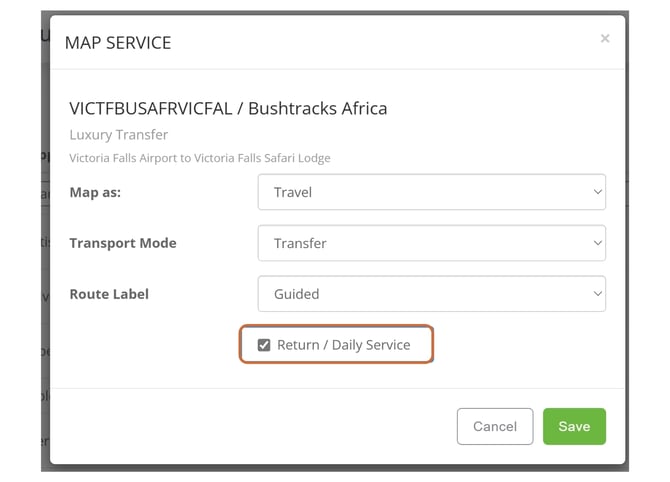Click the Luxury Transfer subtitle text
The image size is (670, 482).
click(x=119, y=134)
